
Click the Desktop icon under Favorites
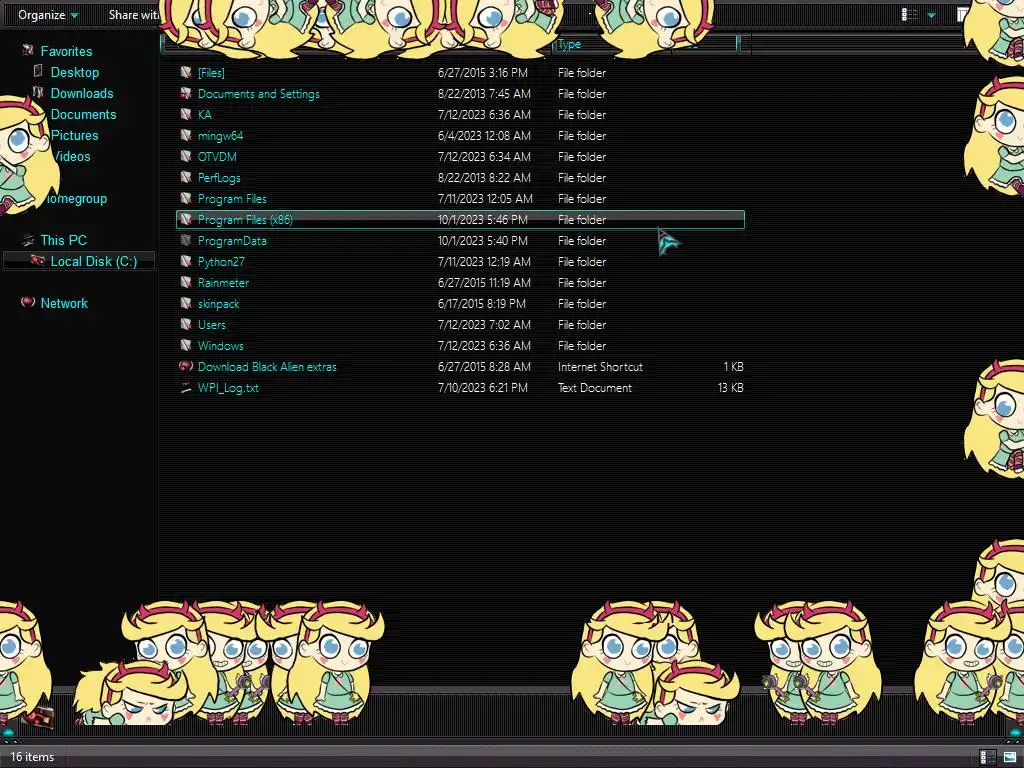click(39, 71)
